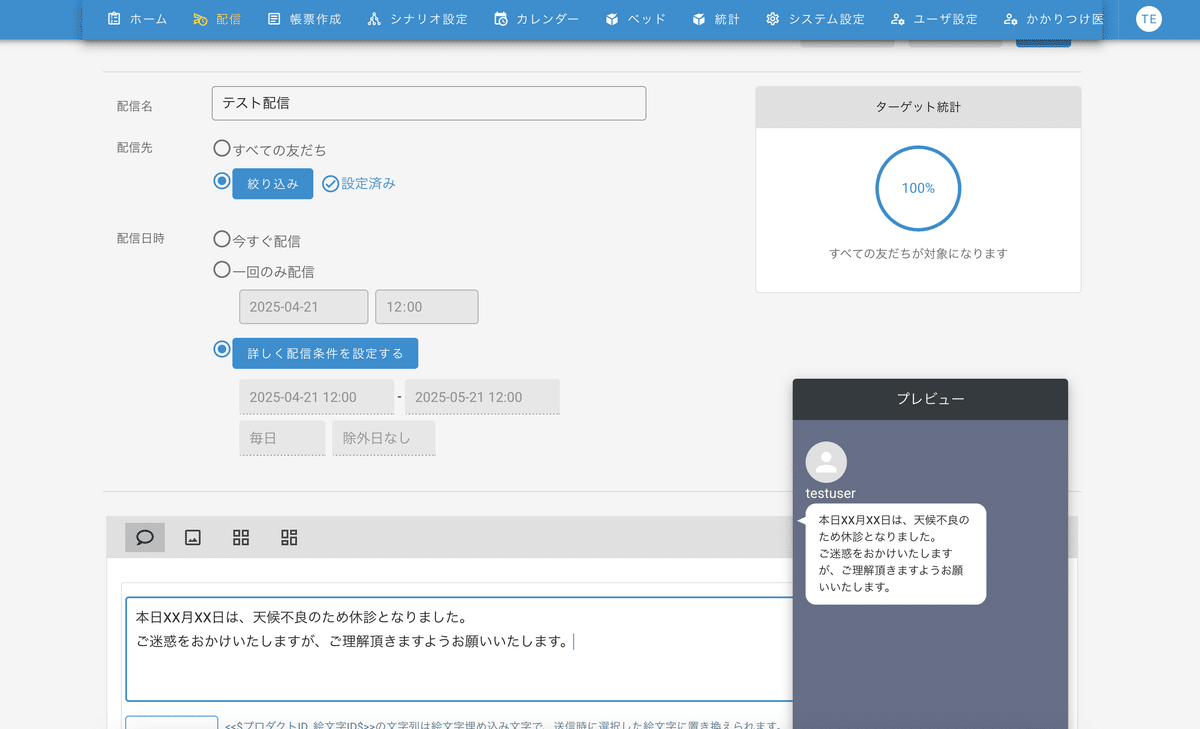Viewport: 1200px width, 729px height.
Task: Click the ターゲット統計 panel header
Action: coord(918,107)
